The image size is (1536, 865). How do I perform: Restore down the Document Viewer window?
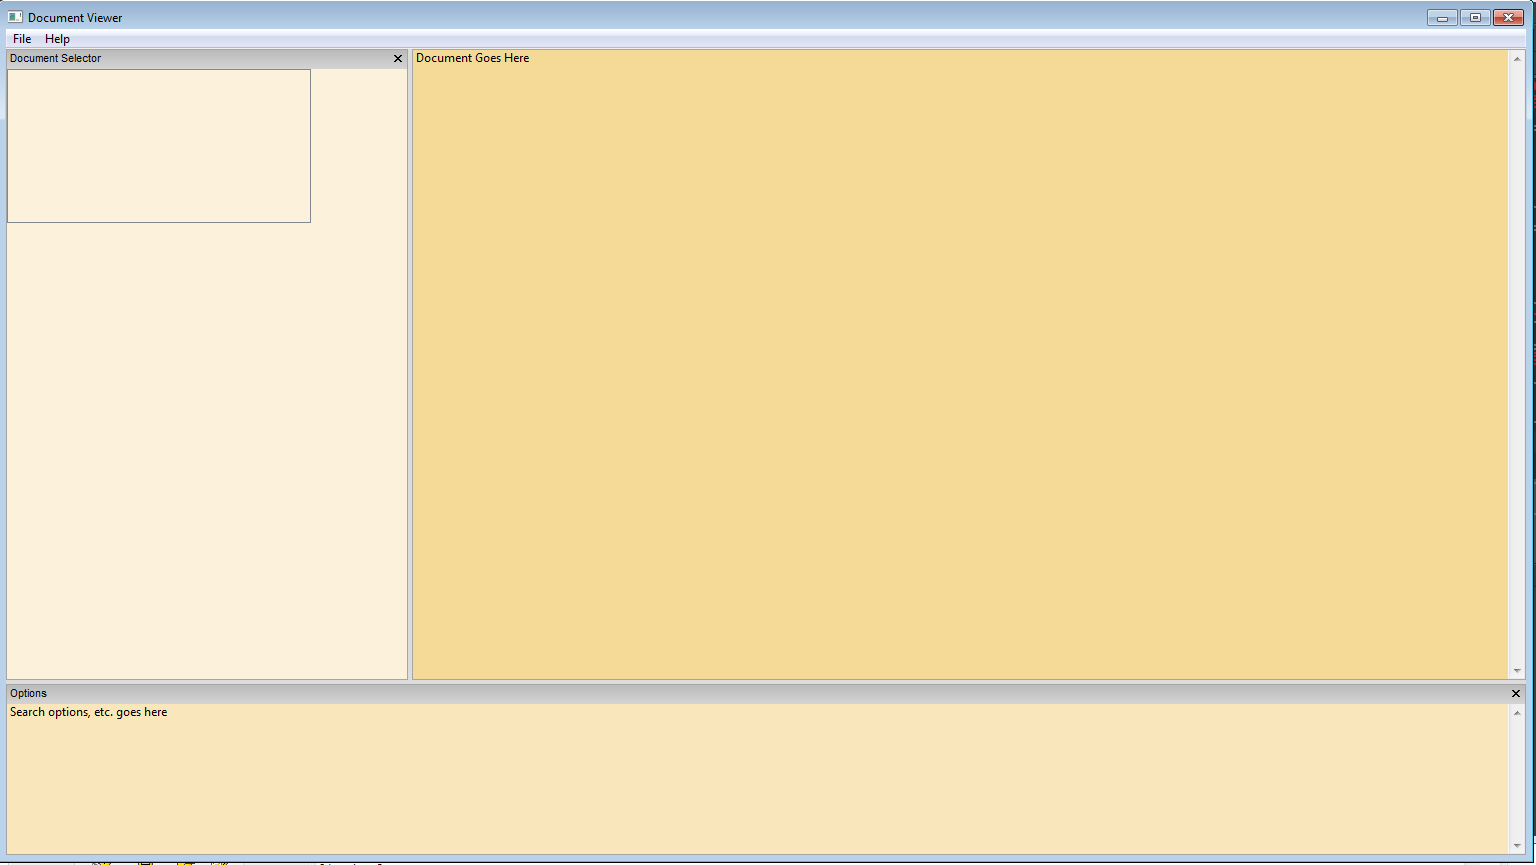(x=1475, y=18)
